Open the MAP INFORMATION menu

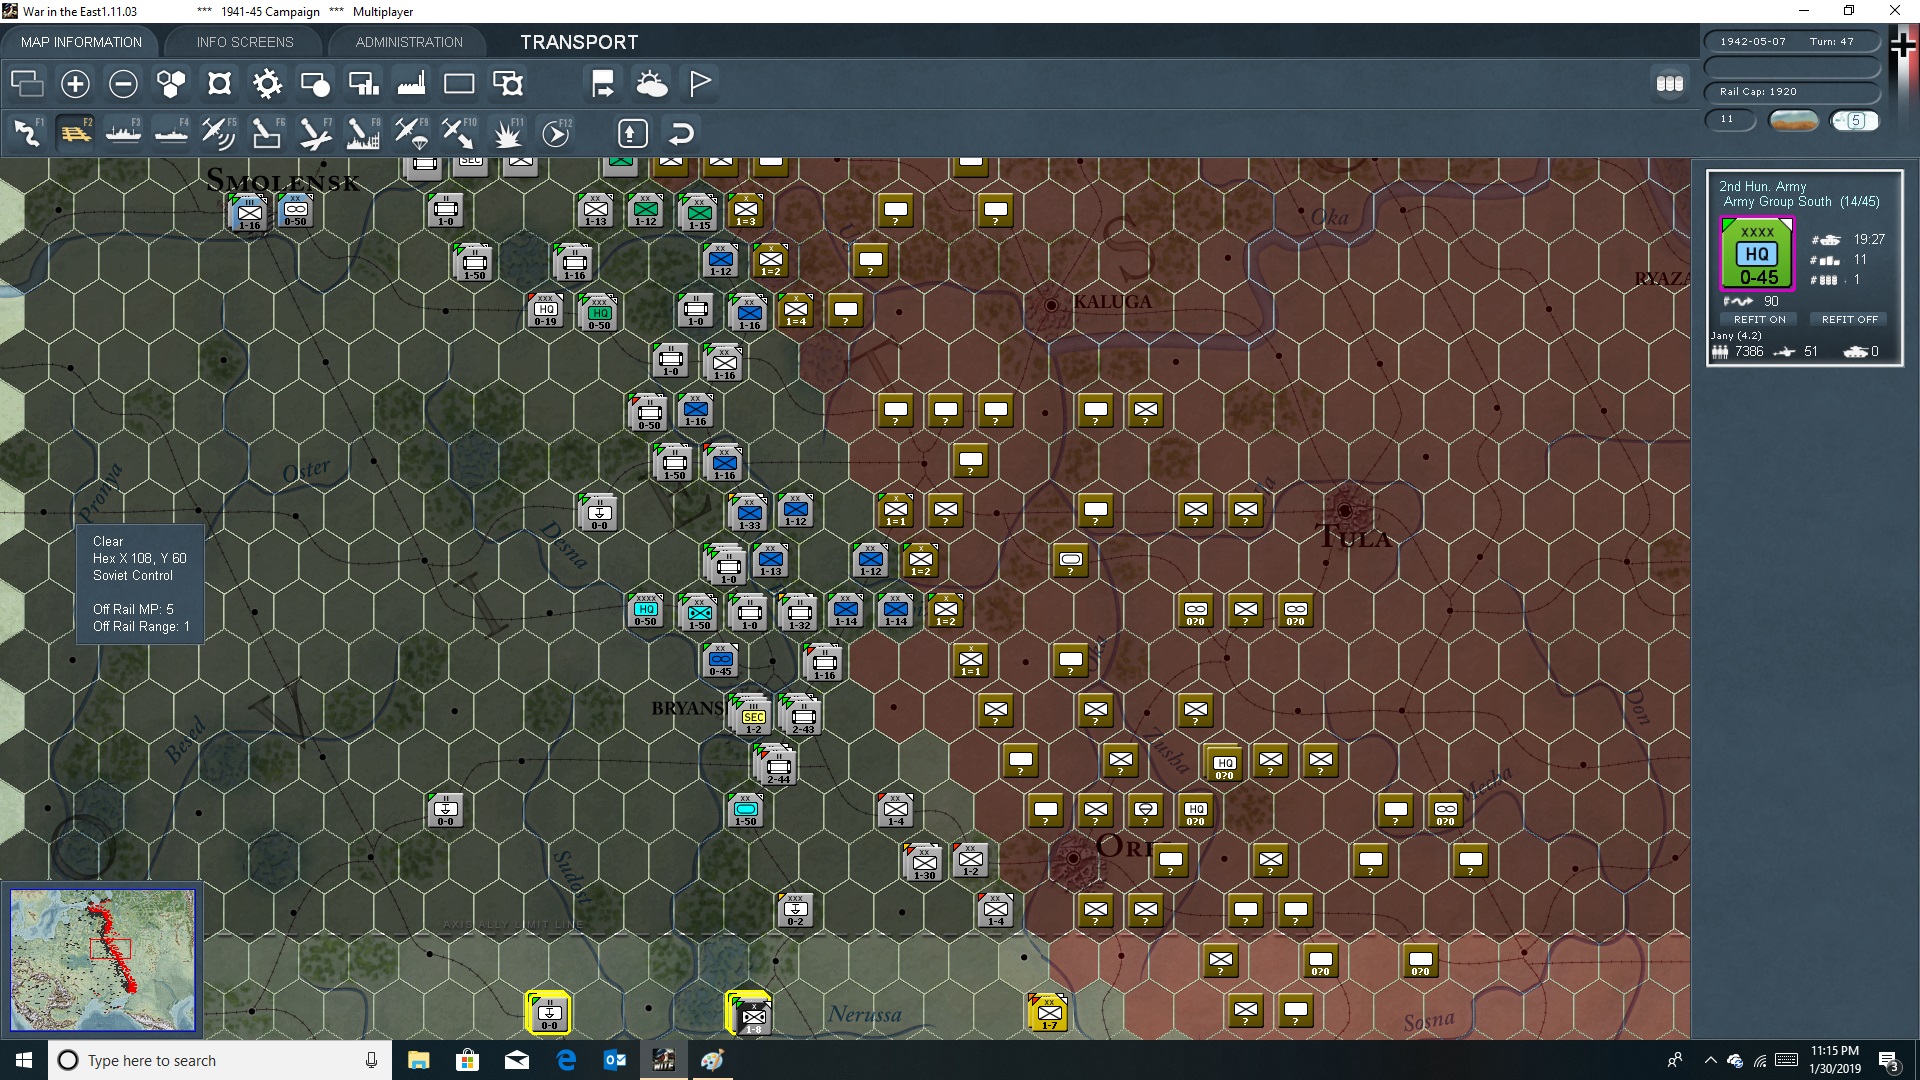[80, 41]
